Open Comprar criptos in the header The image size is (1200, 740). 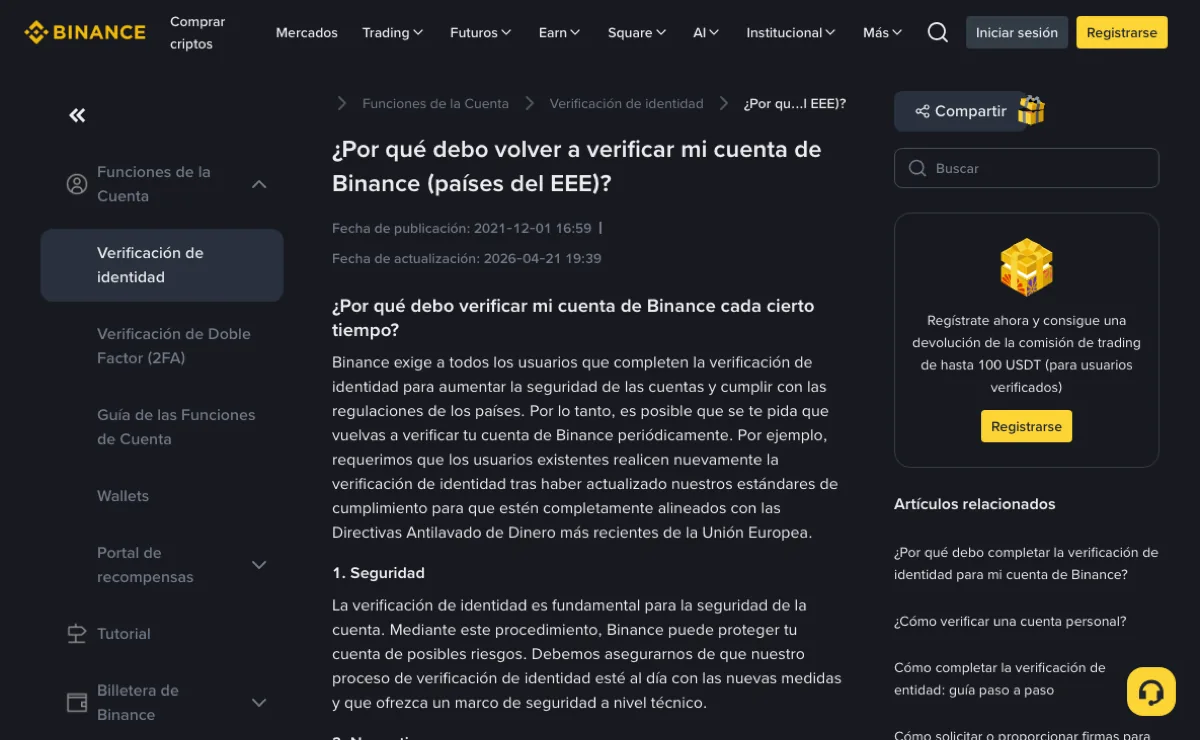coord(197,33)
